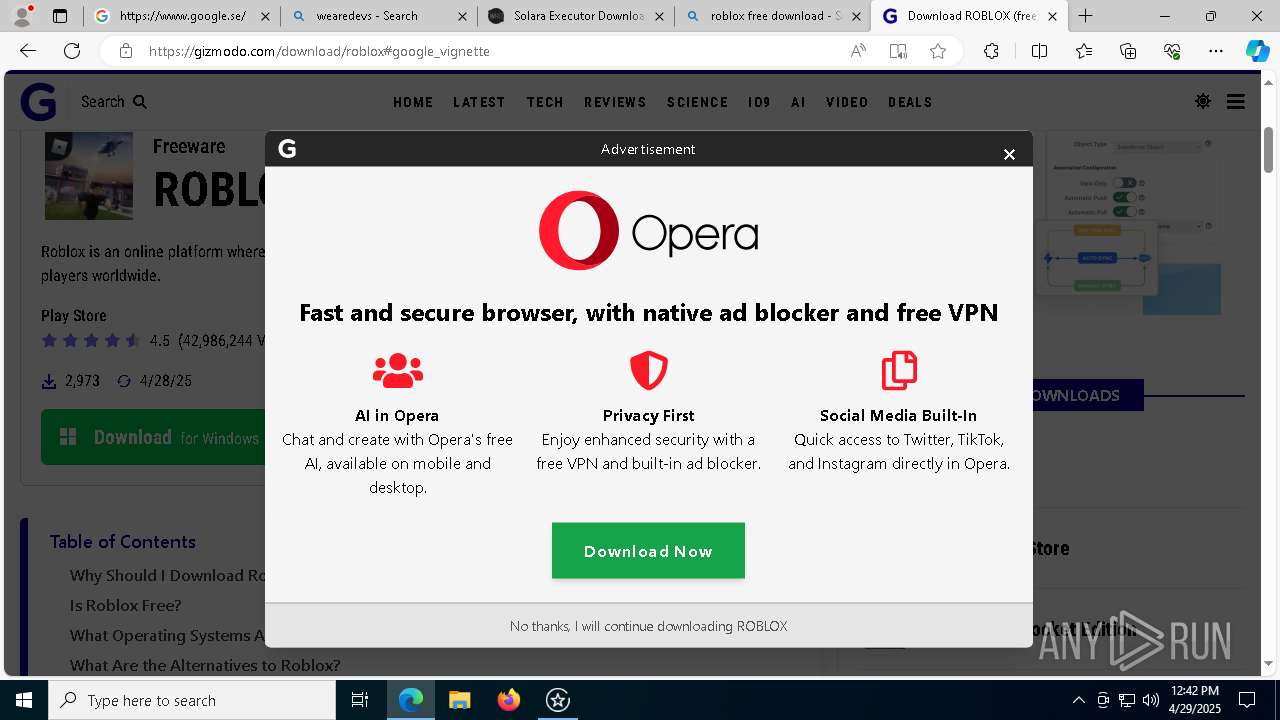Screen dimensions: 1280x720
Task: Open the LATEST nav item
Action: [479, 102]
